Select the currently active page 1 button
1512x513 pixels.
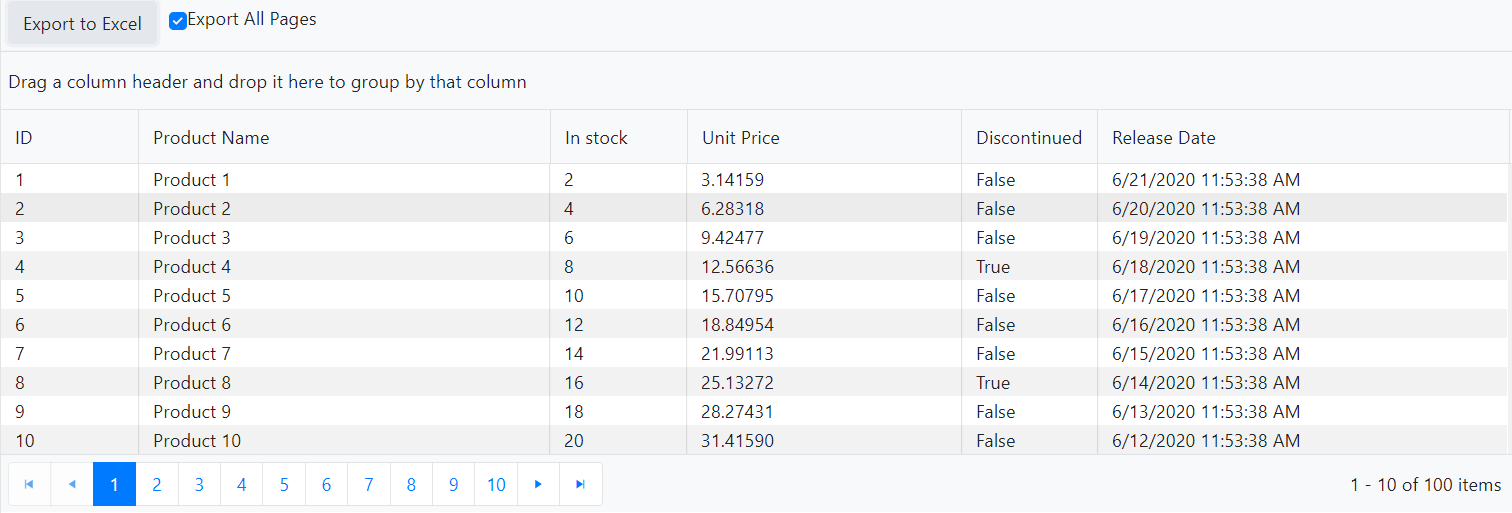point(114,484)
